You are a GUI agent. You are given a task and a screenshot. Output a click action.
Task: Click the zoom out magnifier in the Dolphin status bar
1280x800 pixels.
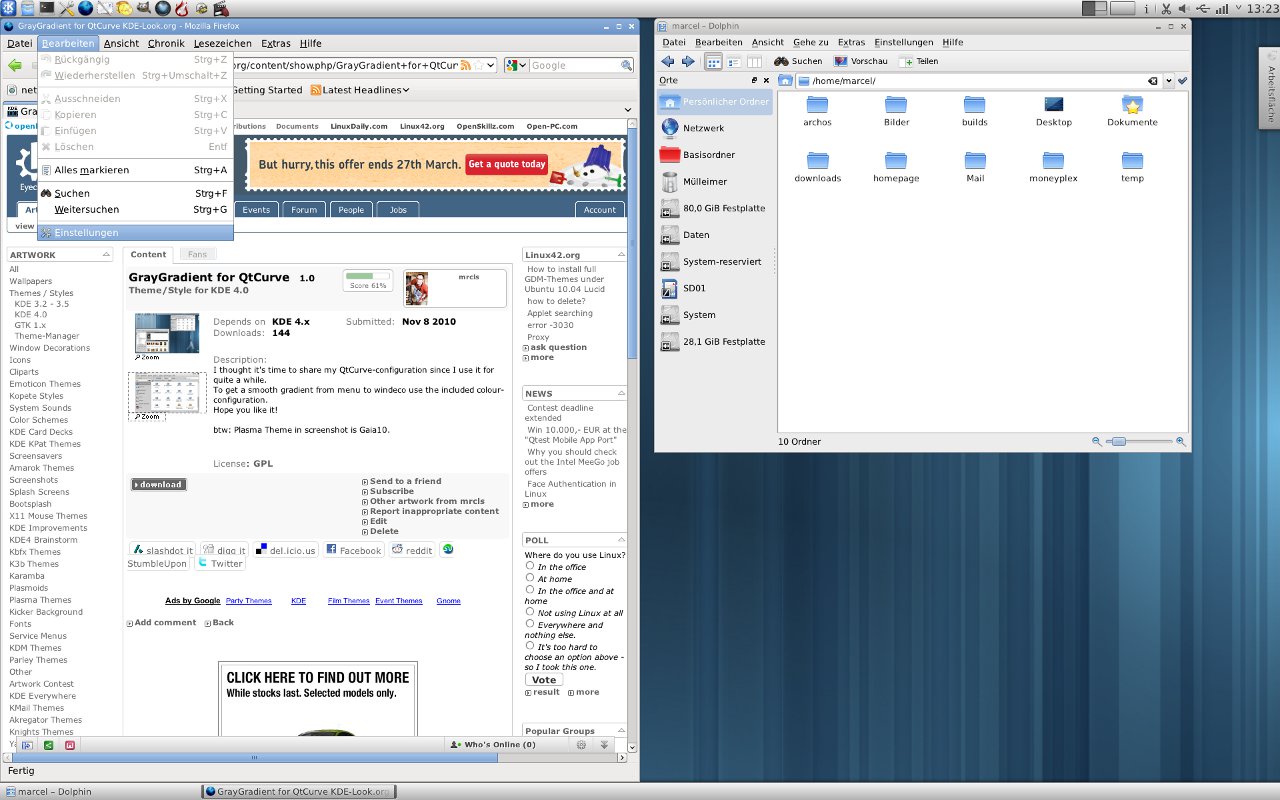pyautogui.click(x=1097, y=441)
